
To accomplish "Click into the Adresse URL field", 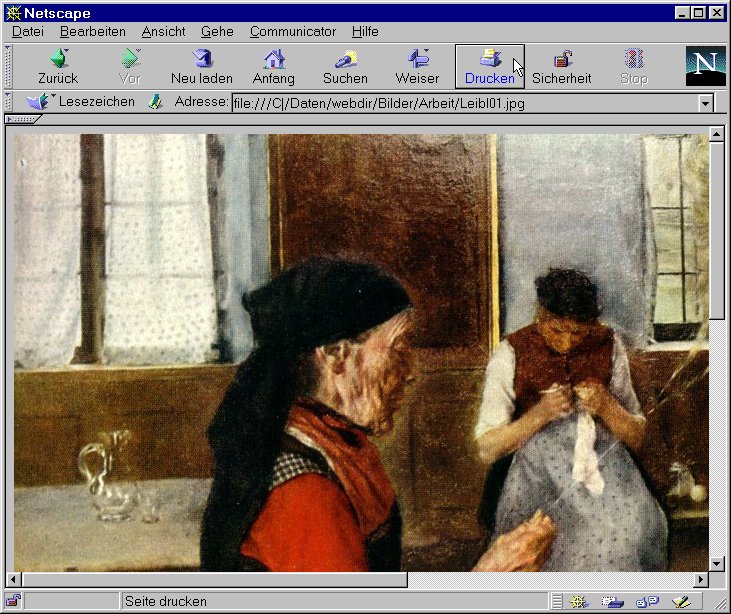I will [460, 103].
